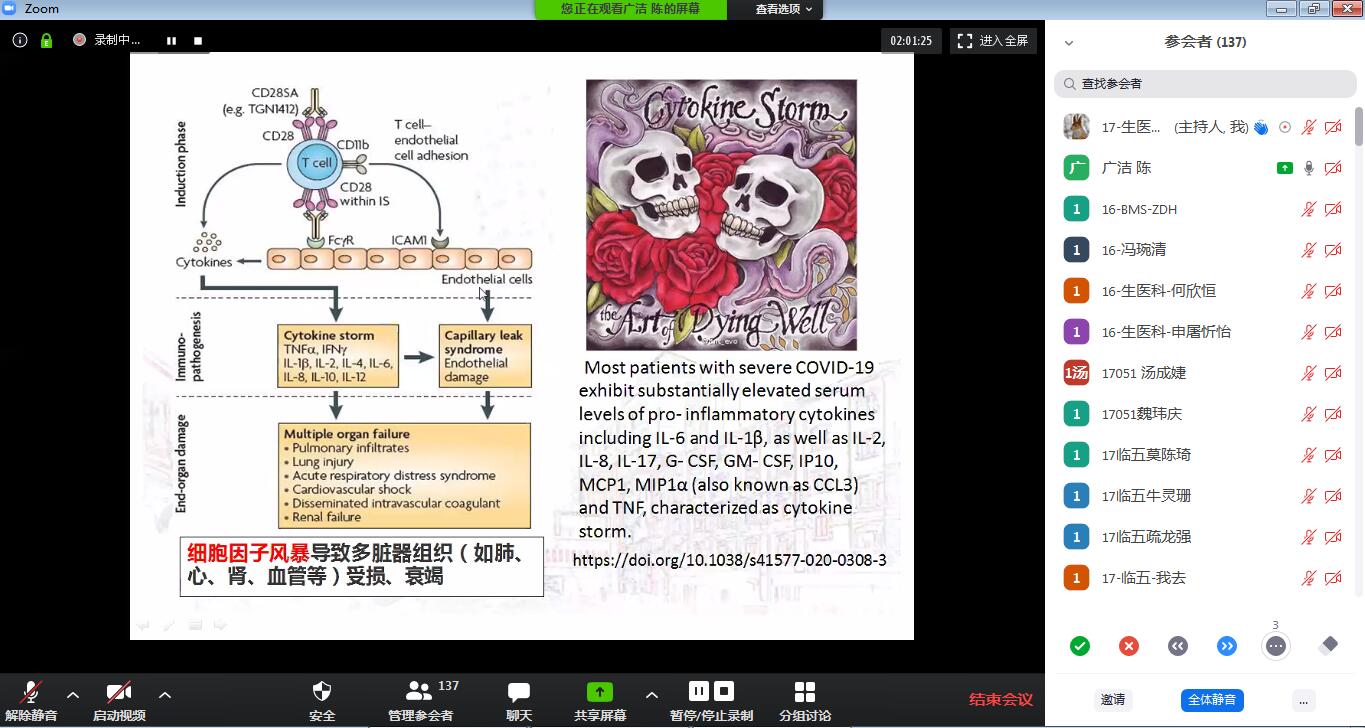Toggle video icon for 16-冯琬清
1365x728 pixels.
1333,250
